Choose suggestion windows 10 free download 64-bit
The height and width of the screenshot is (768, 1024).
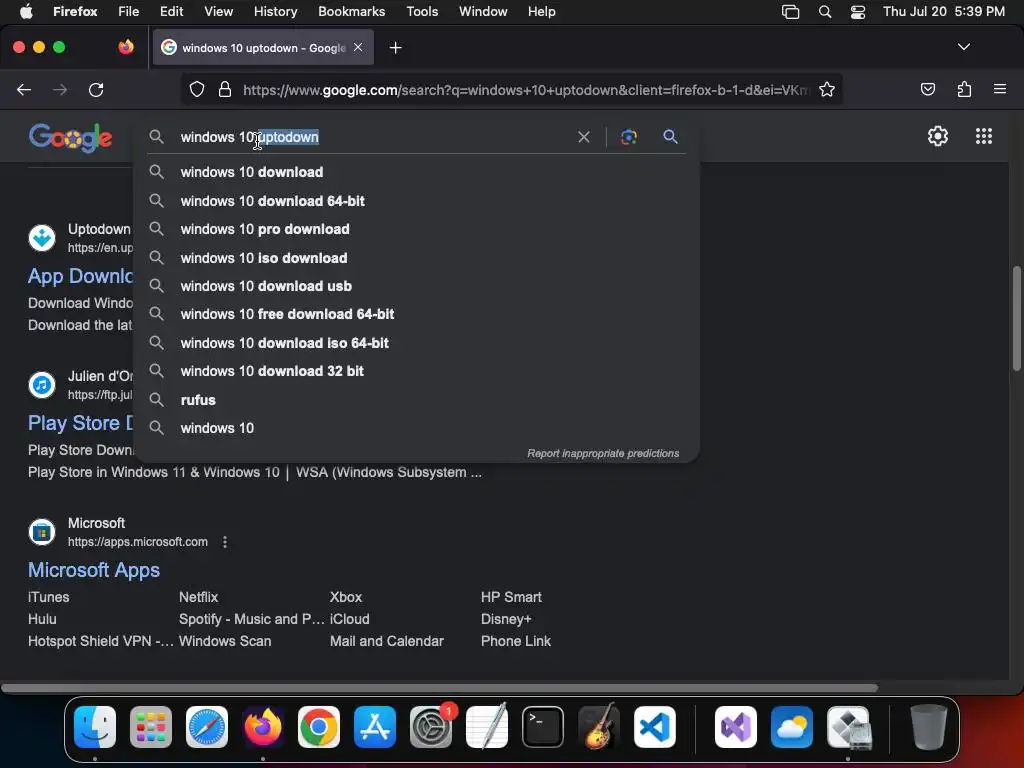[417, 314]
